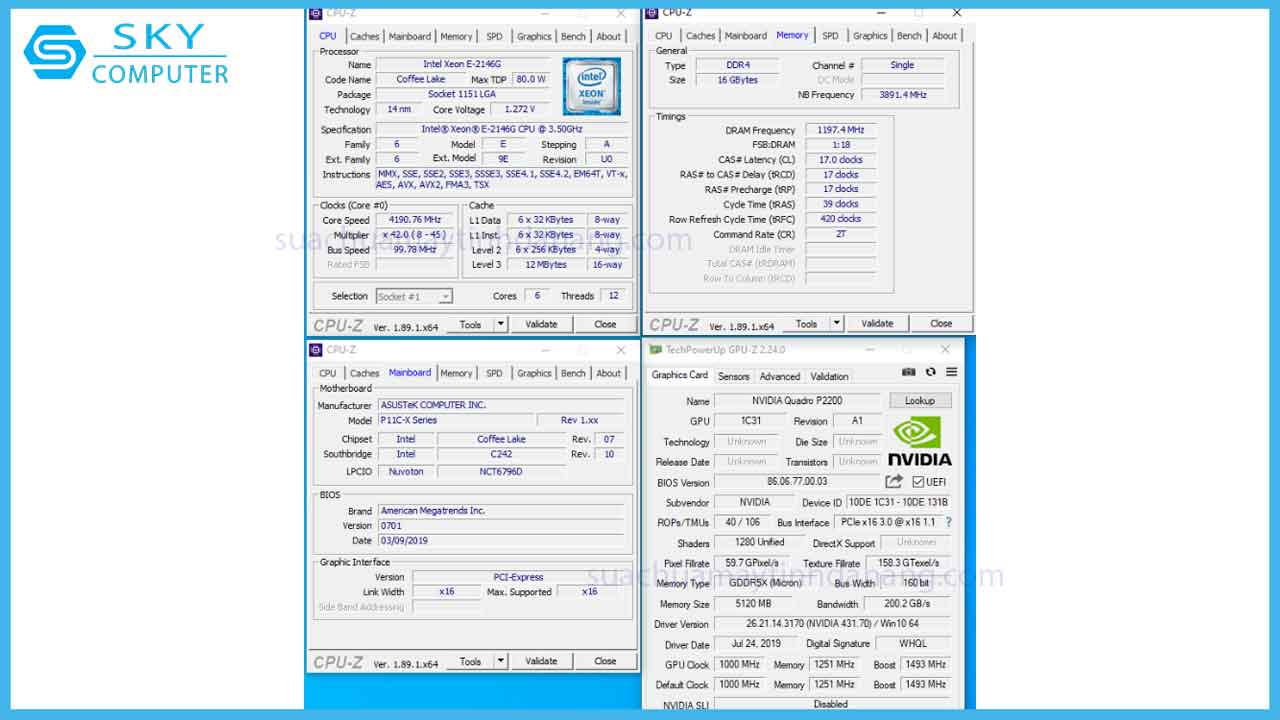Switch to the Sensors tab in GPU-Z

733,376
